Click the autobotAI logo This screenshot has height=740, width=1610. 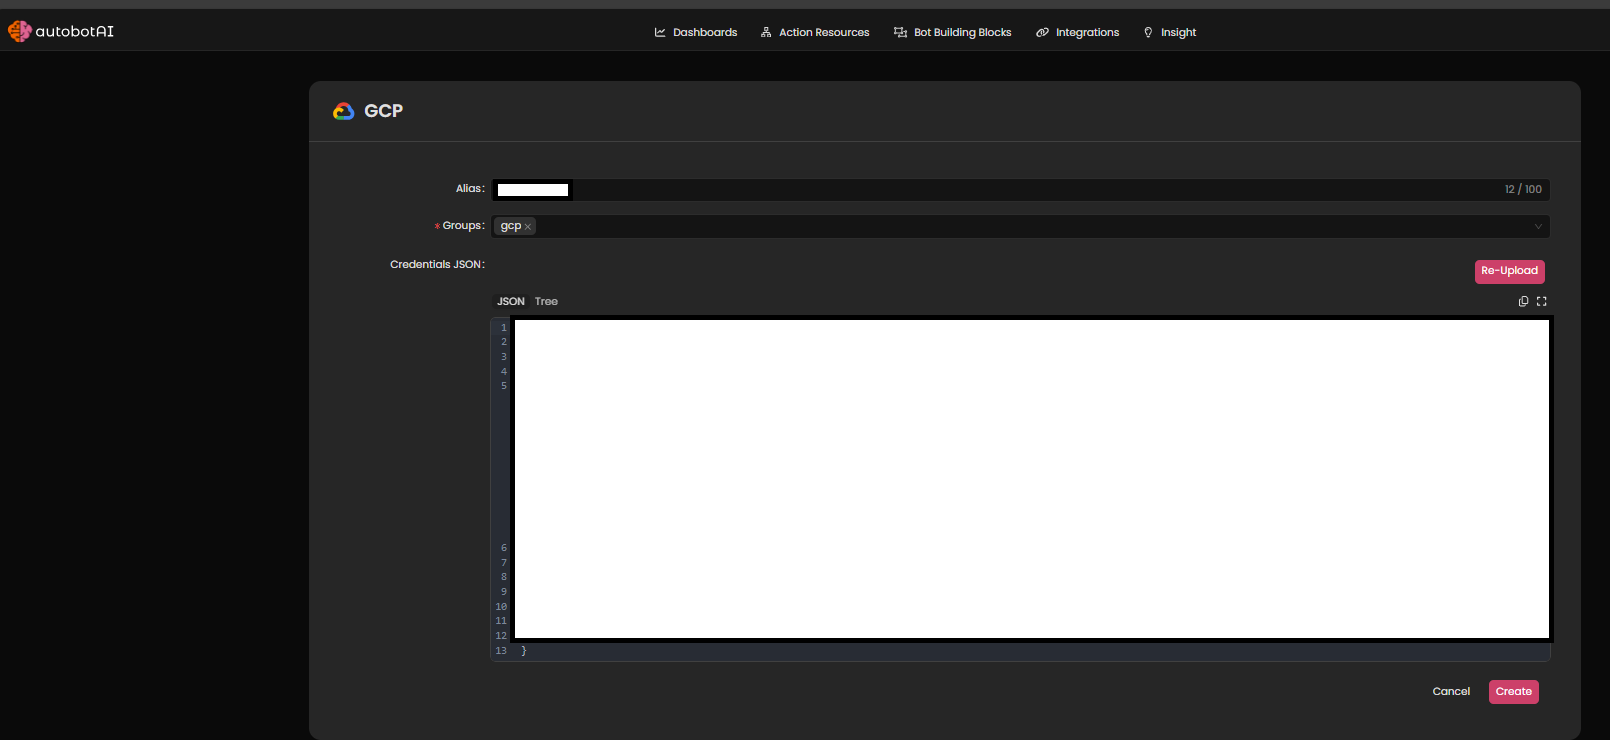click(61, 31)
